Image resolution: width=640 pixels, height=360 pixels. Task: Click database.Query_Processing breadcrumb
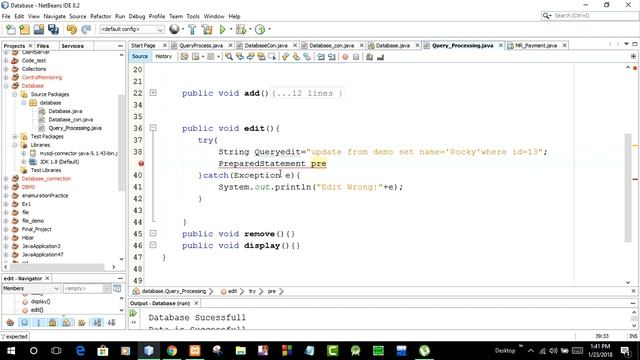[173, 291]
